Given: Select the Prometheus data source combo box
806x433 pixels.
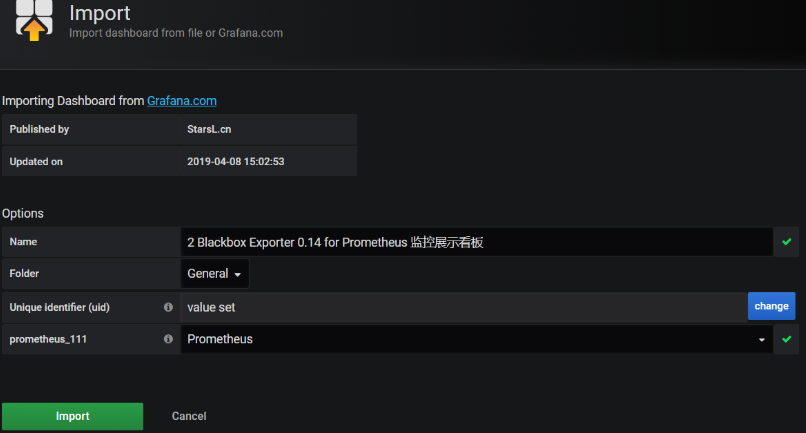Looking at the screenshot, I should (x=477, y=339).
